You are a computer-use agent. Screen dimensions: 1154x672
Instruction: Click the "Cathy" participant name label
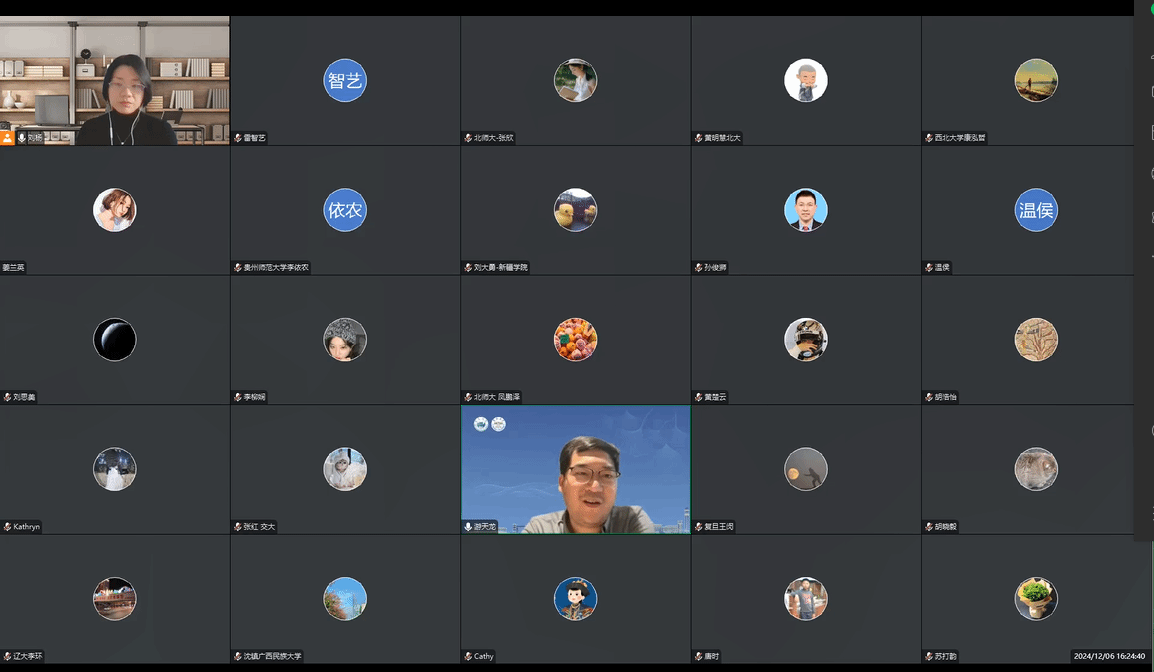[484, 657]
